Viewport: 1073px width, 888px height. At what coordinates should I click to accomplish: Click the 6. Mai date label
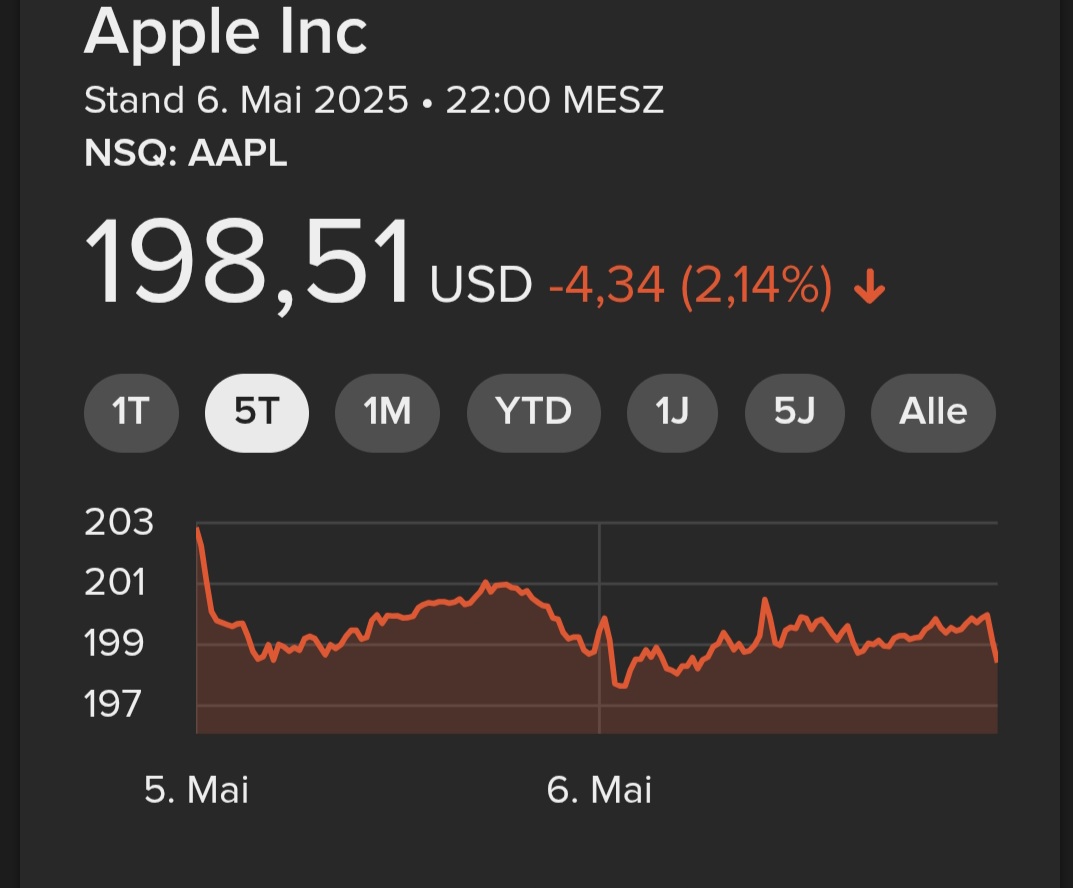(599, 790)
